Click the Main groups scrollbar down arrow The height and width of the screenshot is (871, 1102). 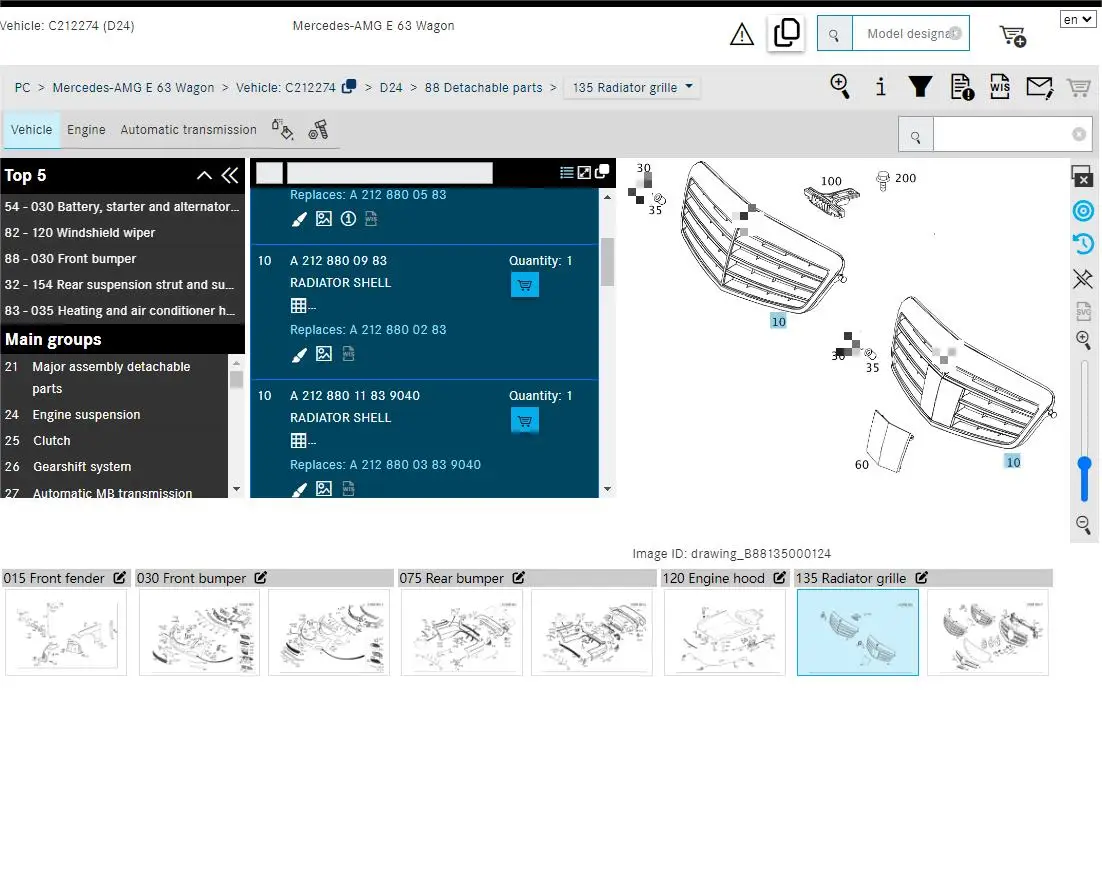236,489
